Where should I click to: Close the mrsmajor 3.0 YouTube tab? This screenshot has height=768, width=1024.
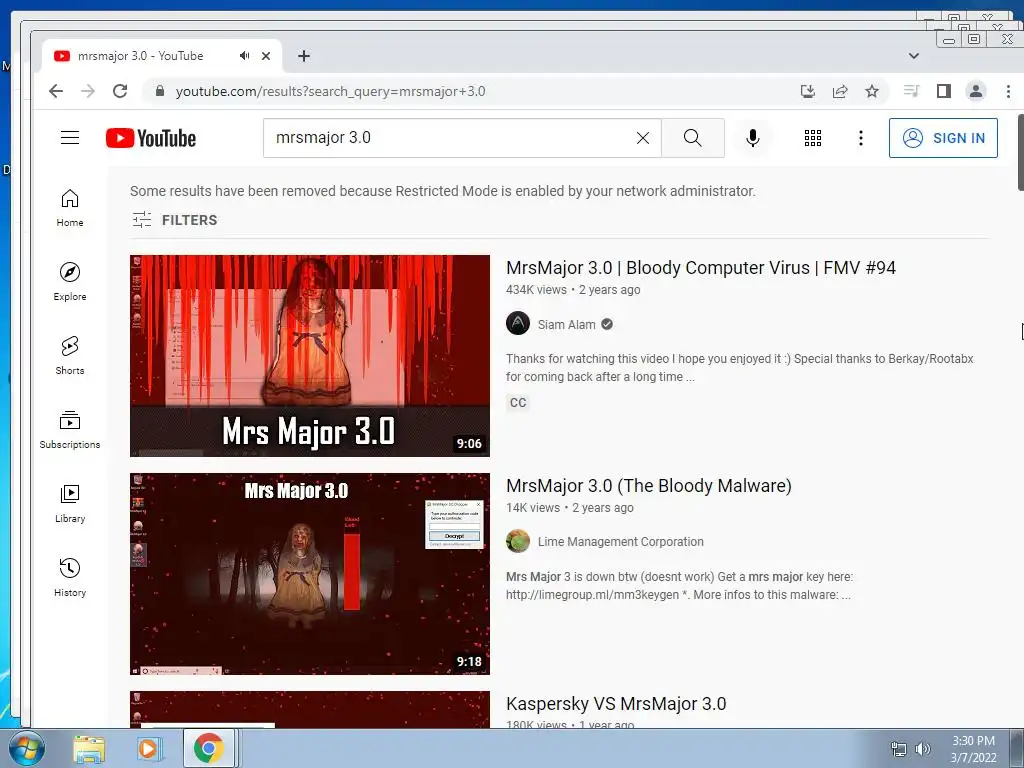[266, 56]
